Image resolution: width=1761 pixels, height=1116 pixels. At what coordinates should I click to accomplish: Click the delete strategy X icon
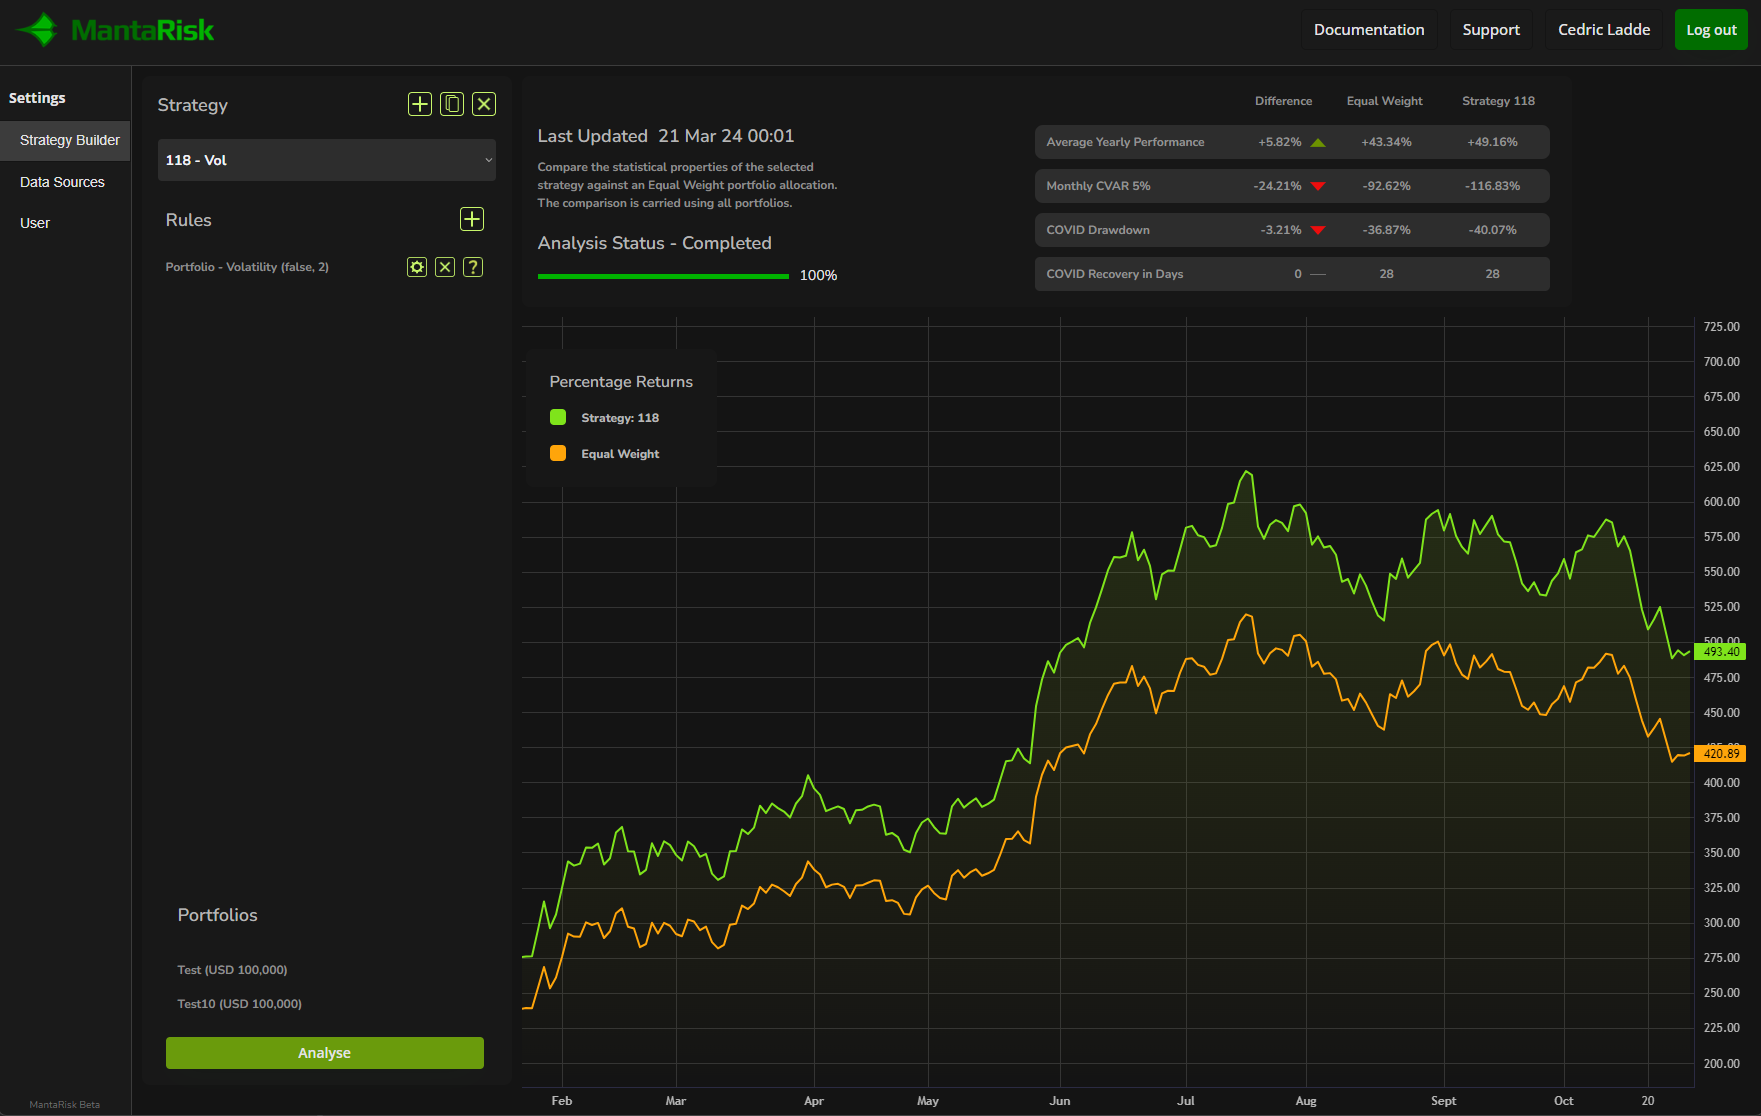pos(484,104)
